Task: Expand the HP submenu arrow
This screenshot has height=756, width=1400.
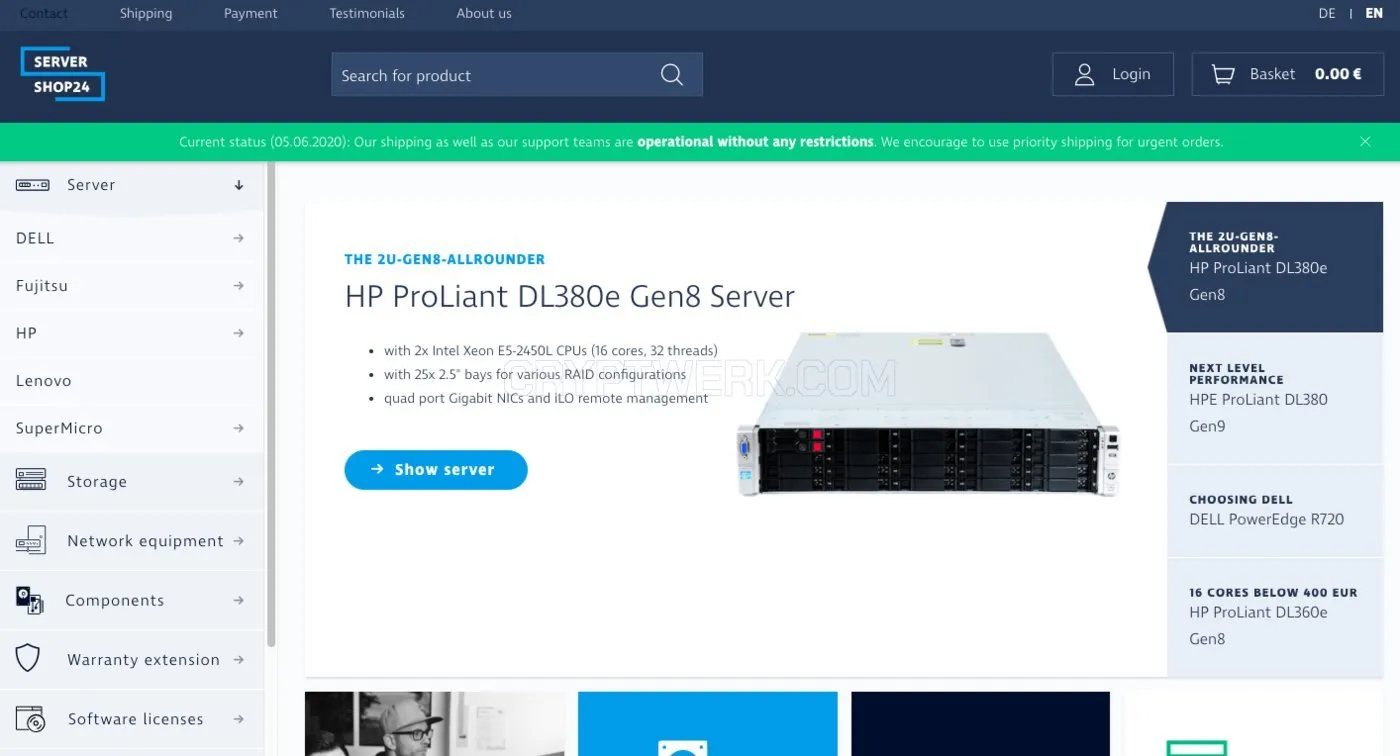Action: click(x=238, y=333)
